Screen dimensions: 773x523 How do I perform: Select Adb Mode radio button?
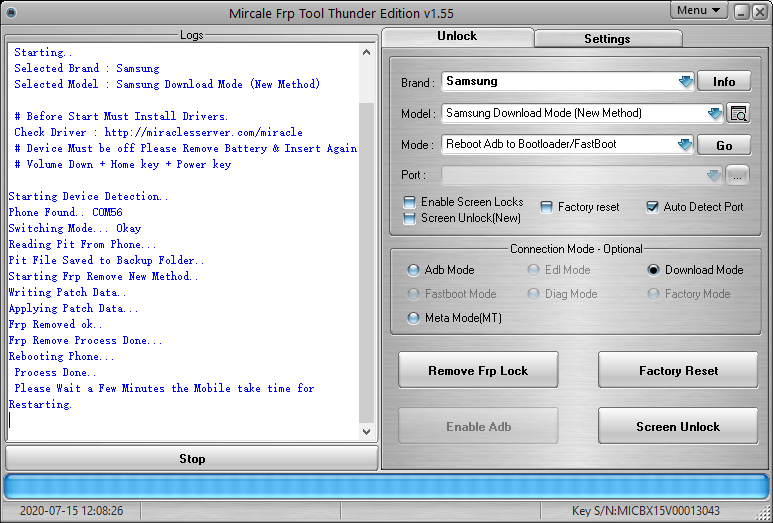tap(413, 270)
